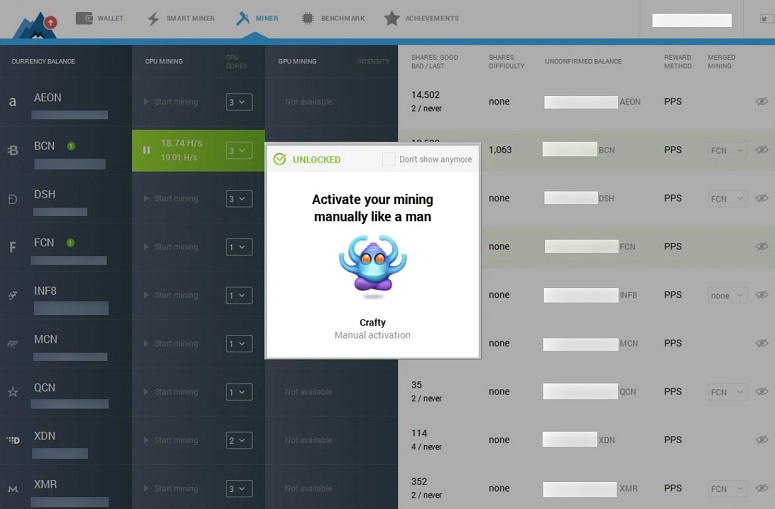The image size is (775, 509).
Task: Open MCN CPU cores dropdown
Action: 239,344
